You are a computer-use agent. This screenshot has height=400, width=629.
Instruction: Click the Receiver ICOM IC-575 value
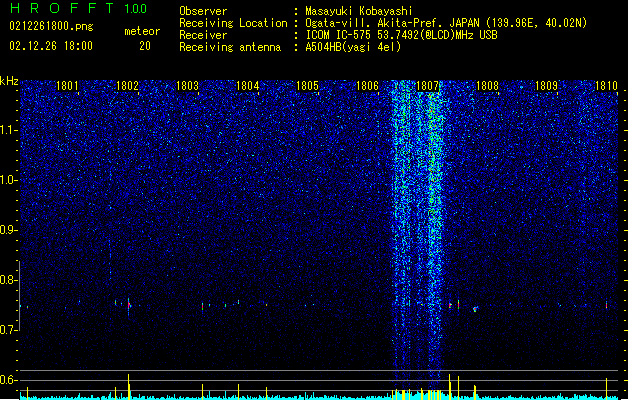tap(402, 35)
